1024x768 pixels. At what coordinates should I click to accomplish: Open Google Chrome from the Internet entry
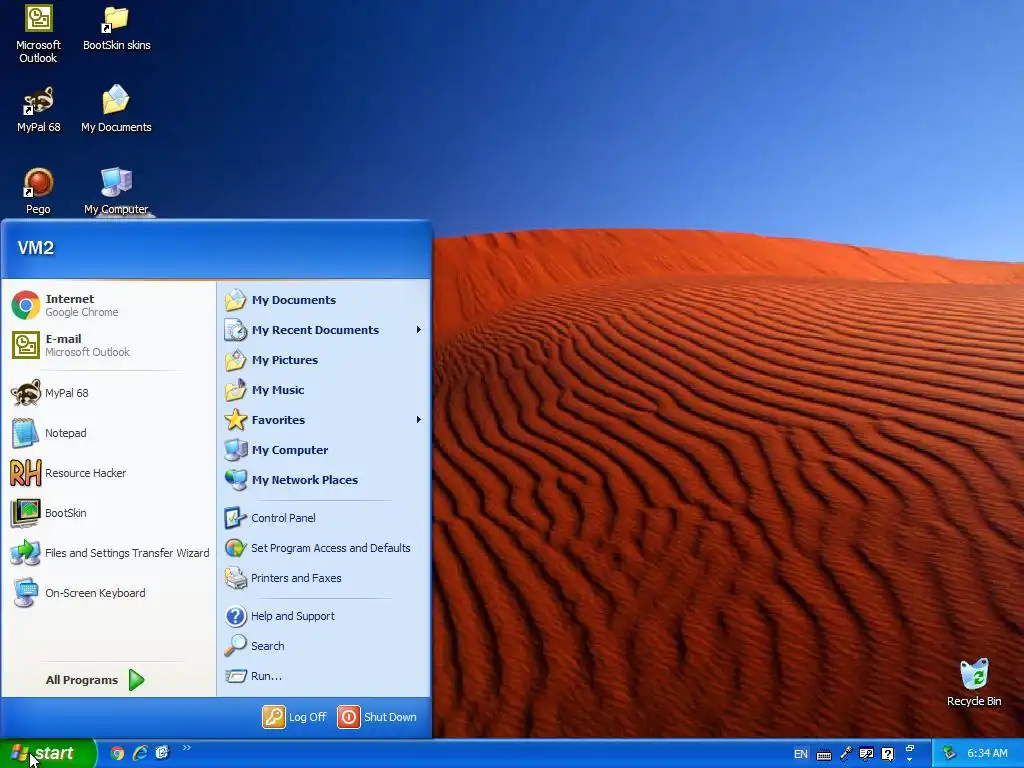tap(108, 305)
